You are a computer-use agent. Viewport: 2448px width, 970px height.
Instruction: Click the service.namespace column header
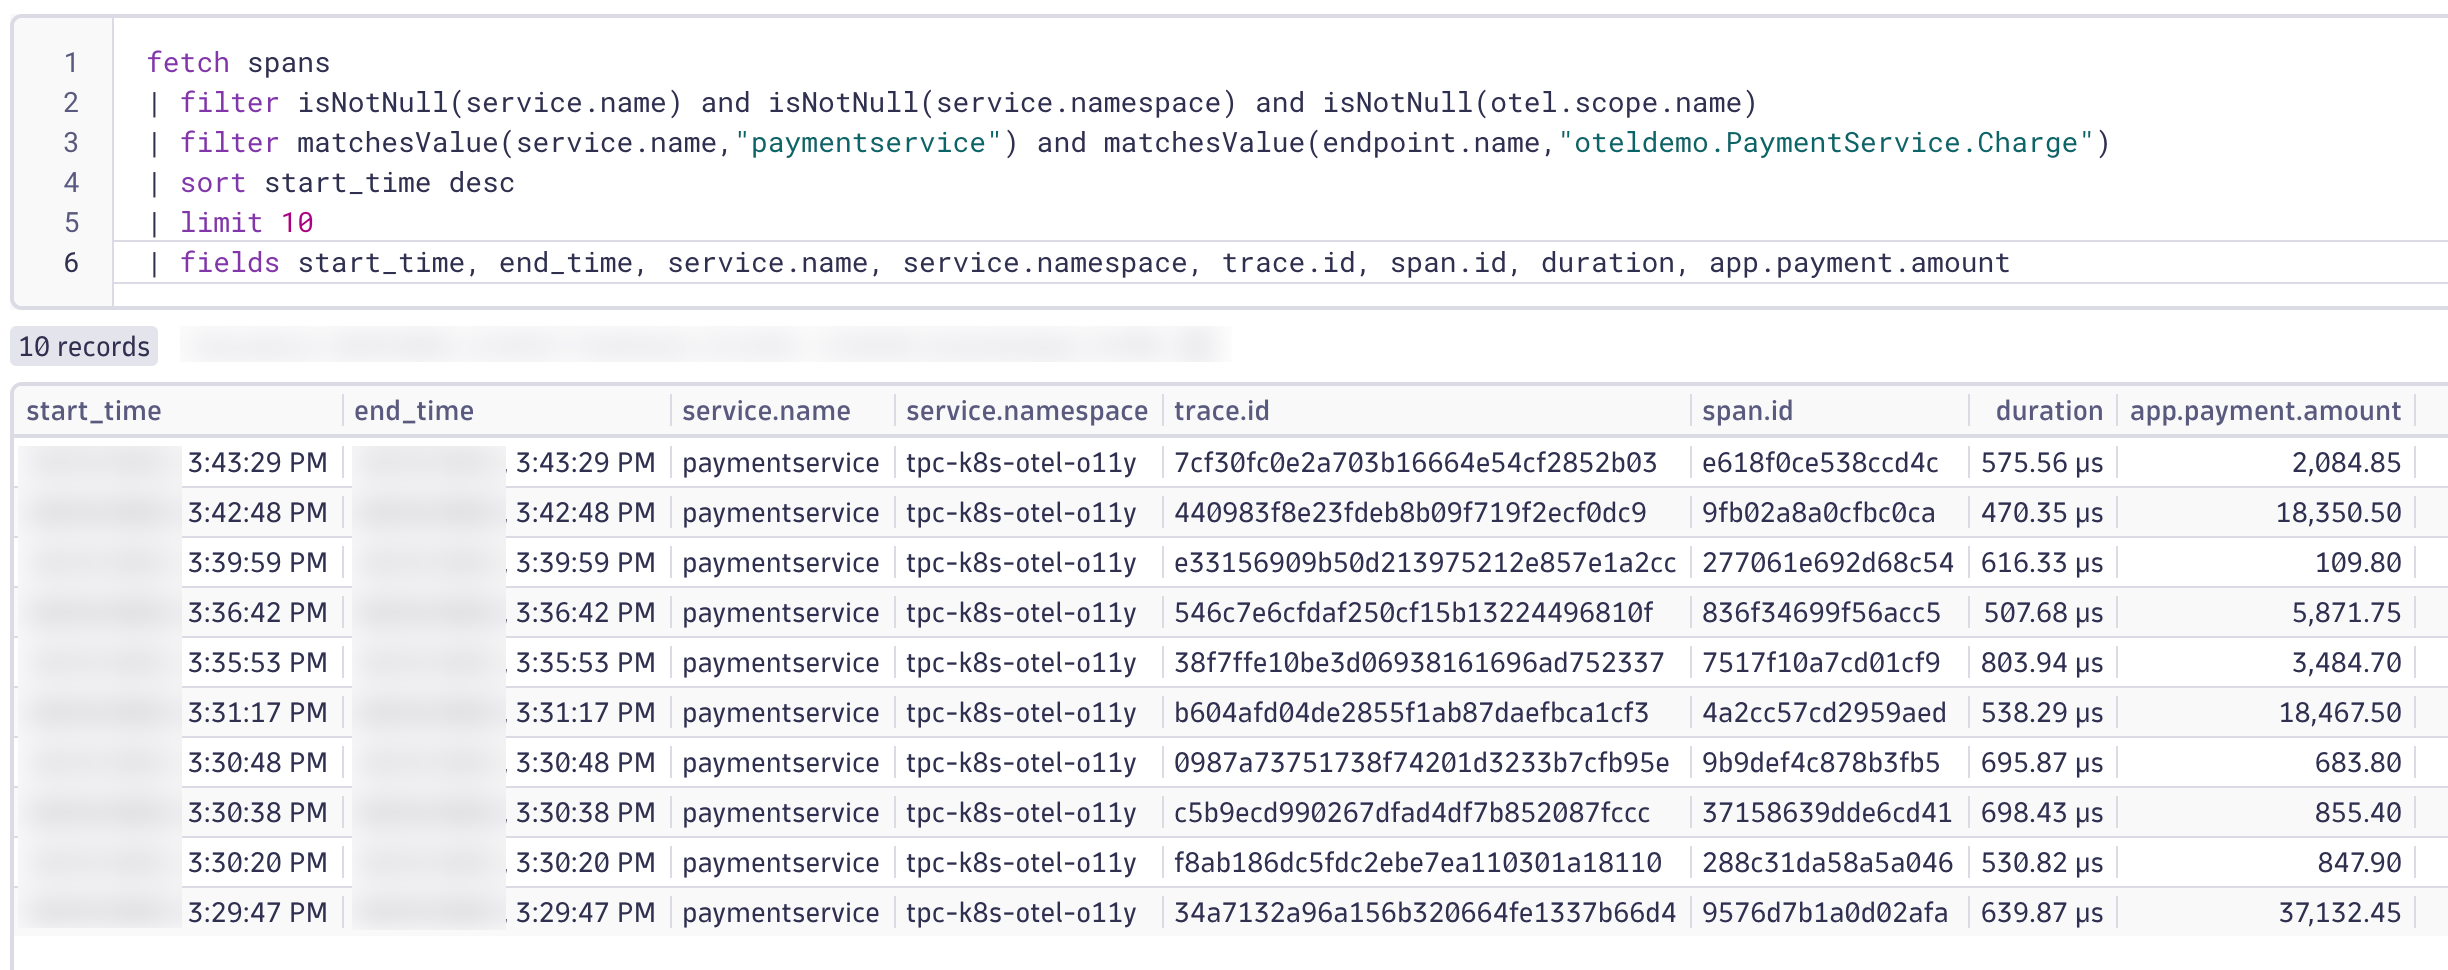pyautogui.click(x=1024, y=410)
